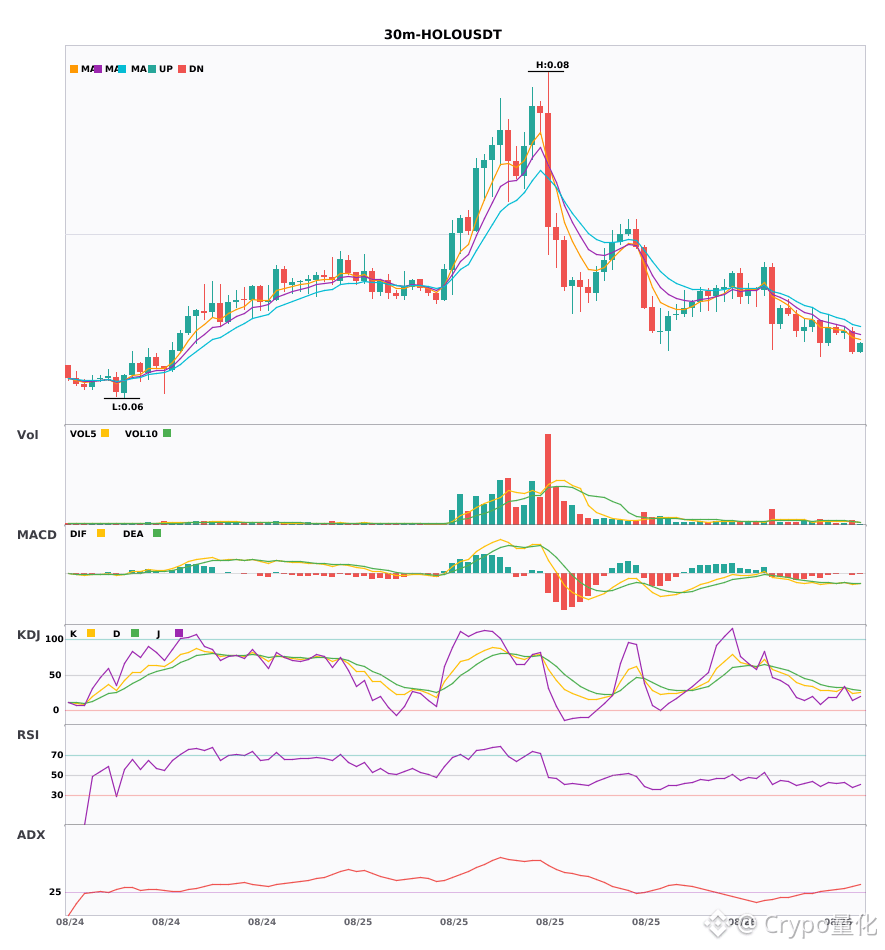The height and width of the screenshot is (950, 885).
Task: Click the UP legend text
Action: [x=166, y=69]
